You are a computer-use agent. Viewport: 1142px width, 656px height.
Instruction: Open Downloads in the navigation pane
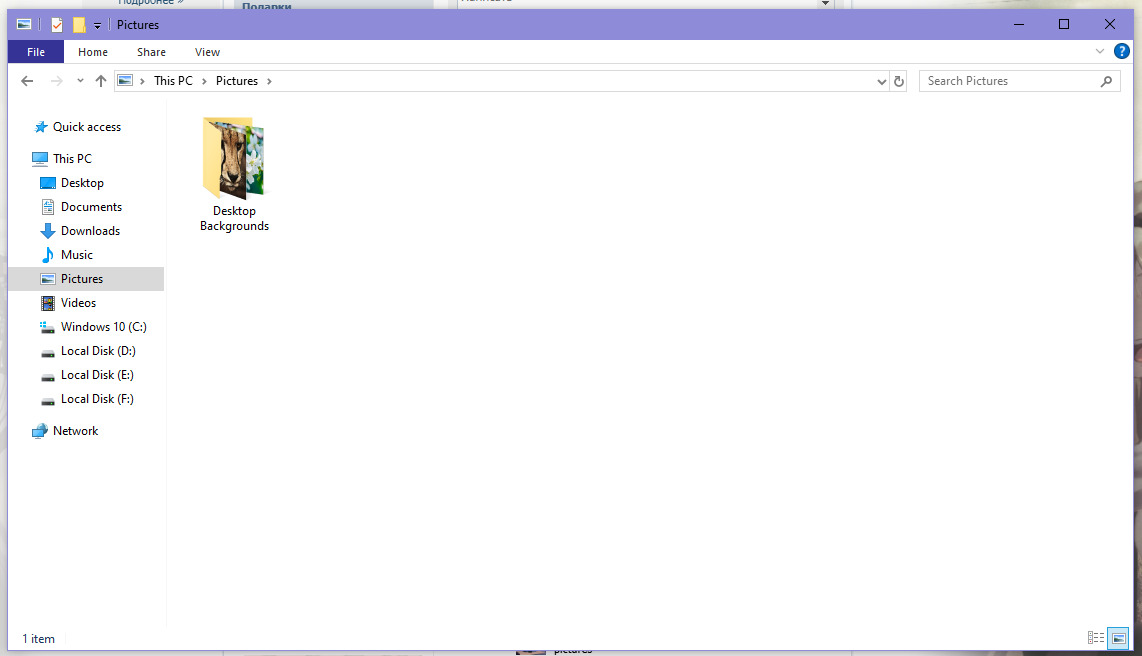click(90, 231)
